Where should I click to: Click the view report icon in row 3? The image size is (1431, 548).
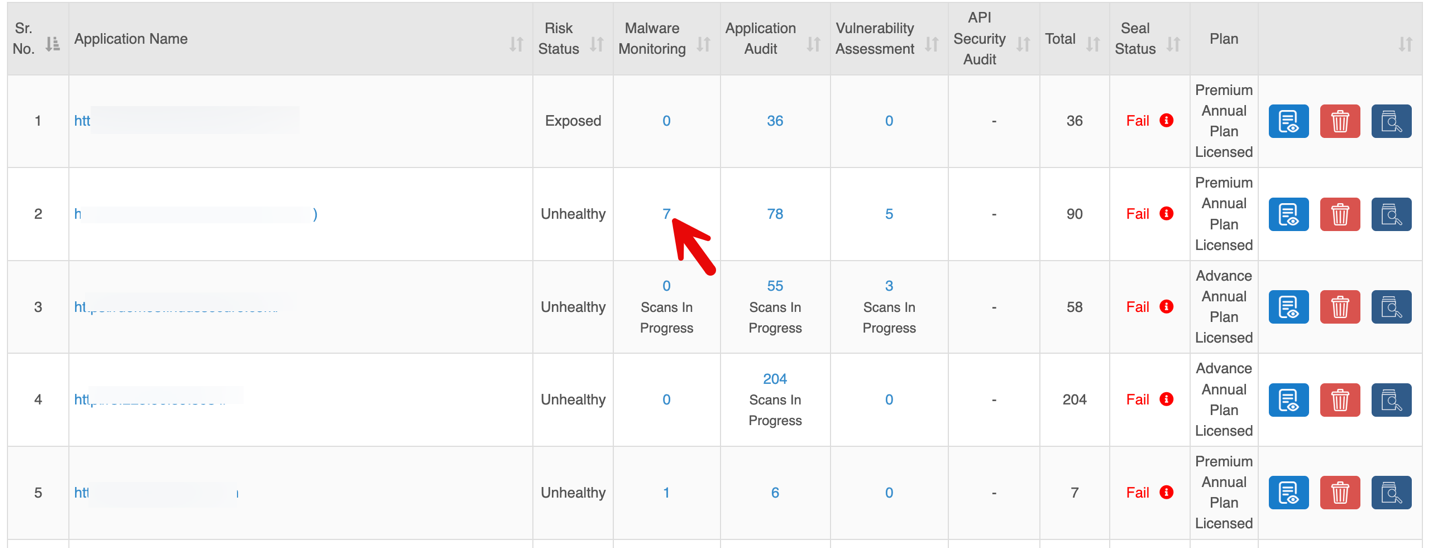tap(1288, 307)
